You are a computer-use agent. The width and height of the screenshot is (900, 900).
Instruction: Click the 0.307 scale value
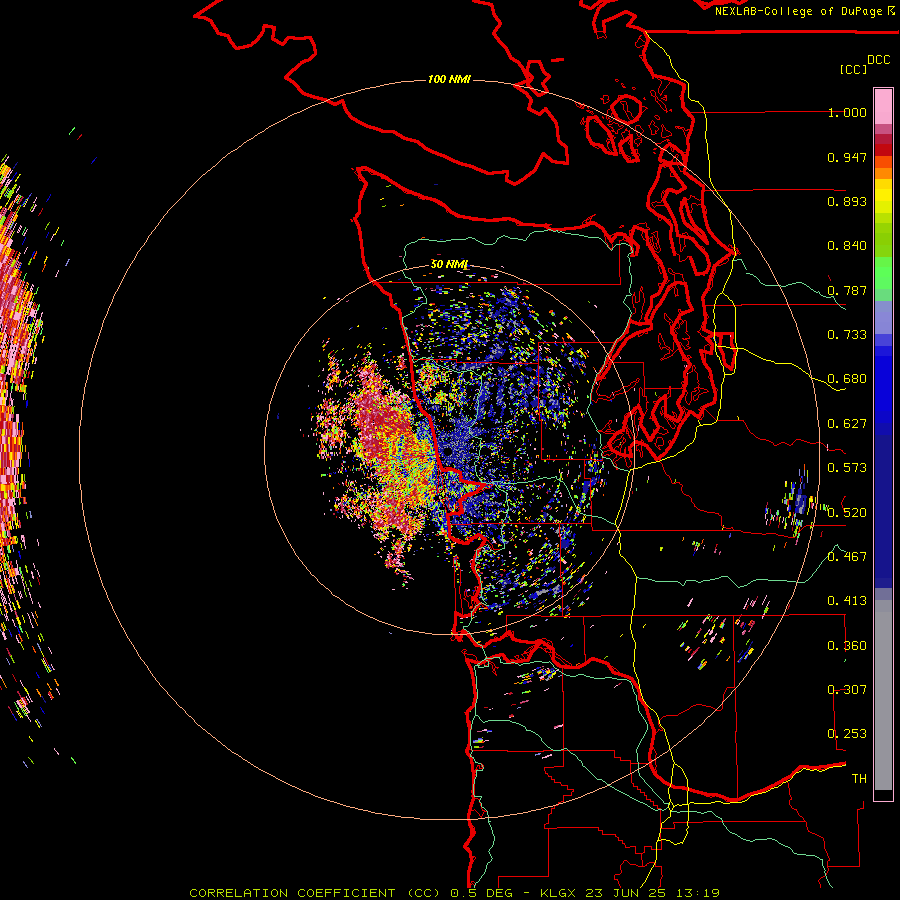pyautogui.click(x=847, y=690)
